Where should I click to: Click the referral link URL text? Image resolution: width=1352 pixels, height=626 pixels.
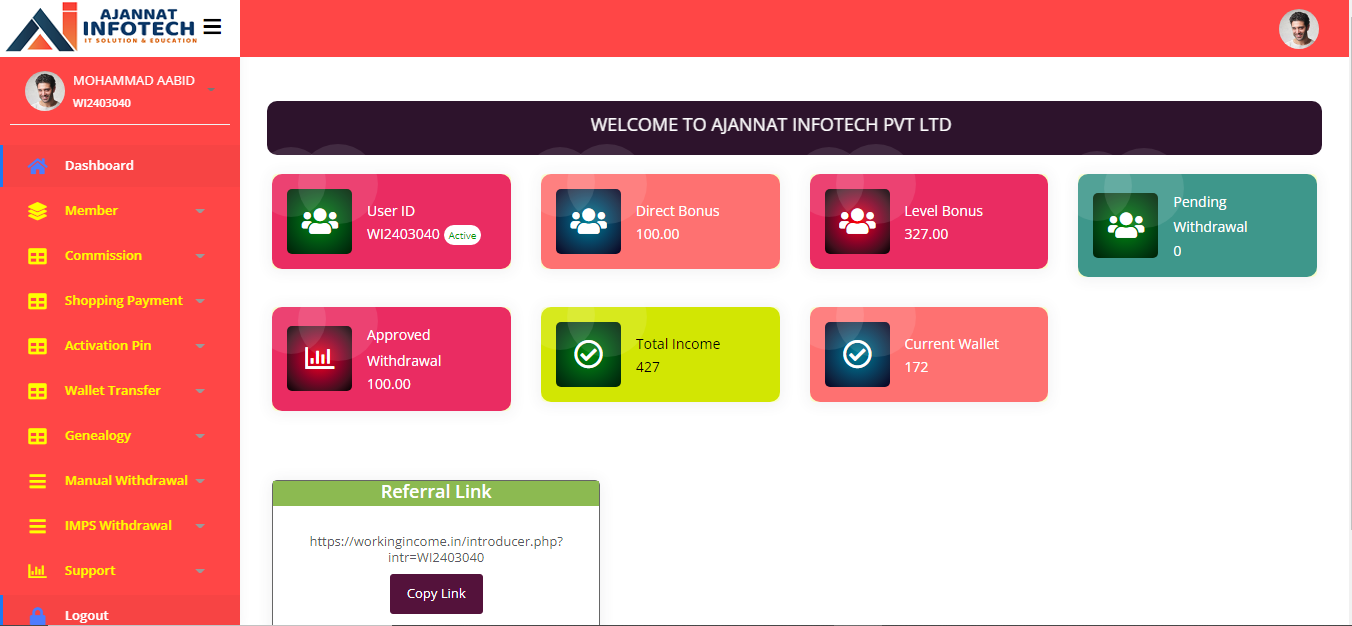click(436, 549)
